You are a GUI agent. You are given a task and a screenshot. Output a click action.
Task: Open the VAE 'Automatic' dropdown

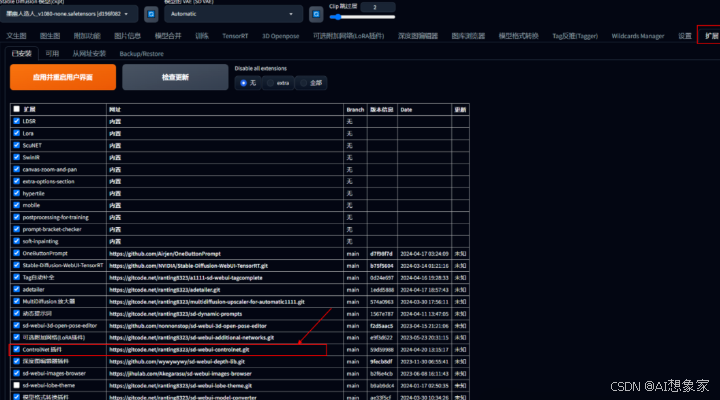pos(233,14)
